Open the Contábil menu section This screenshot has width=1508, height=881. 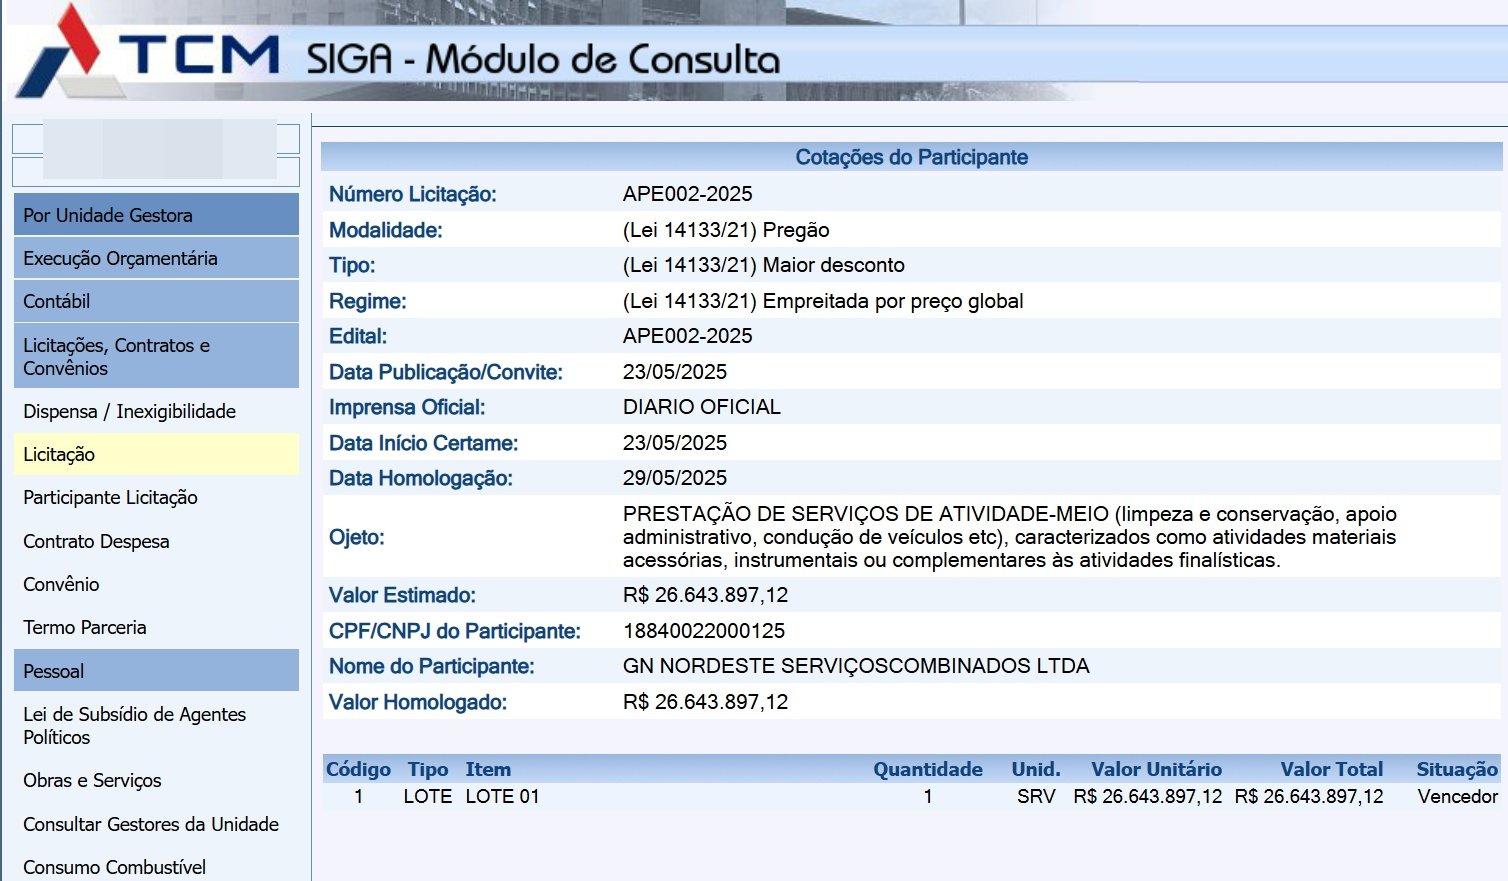[156, 301]
